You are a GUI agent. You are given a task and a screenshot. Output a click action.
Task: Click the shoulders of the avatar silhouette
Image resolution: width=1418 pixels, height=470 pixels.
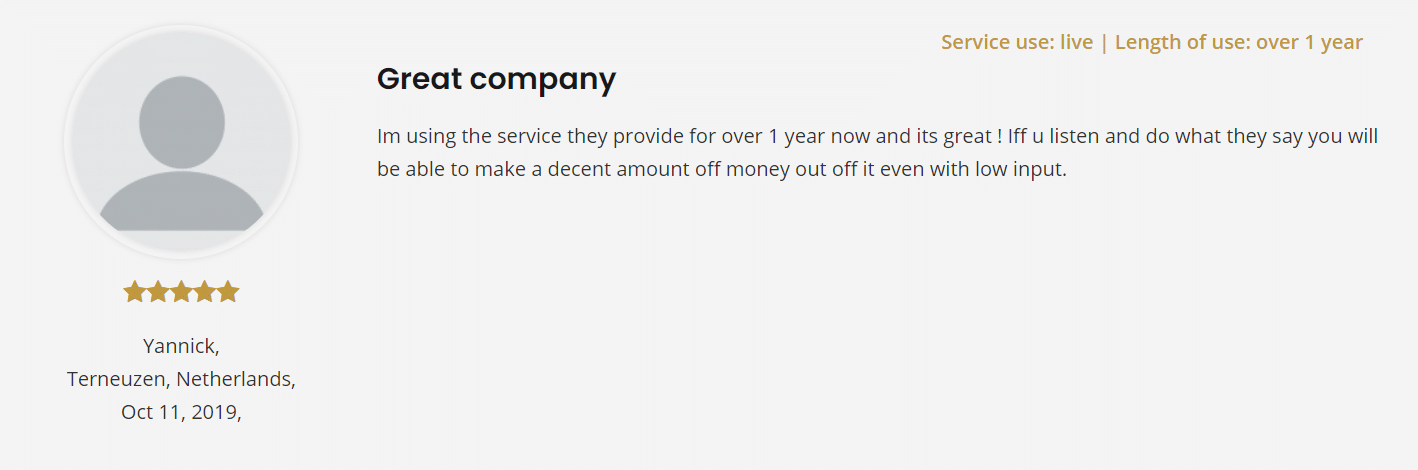[x=181, y=203]
